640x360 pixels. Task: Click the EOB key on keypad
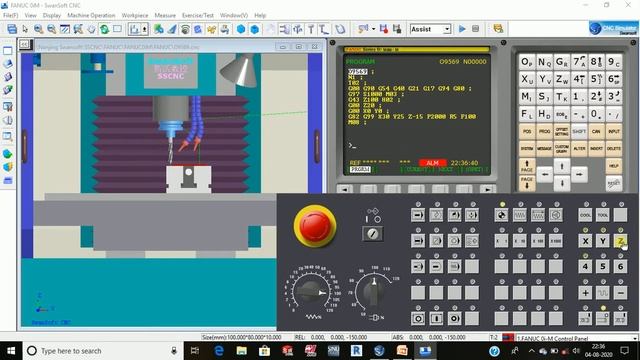click(x=562, y=114)
